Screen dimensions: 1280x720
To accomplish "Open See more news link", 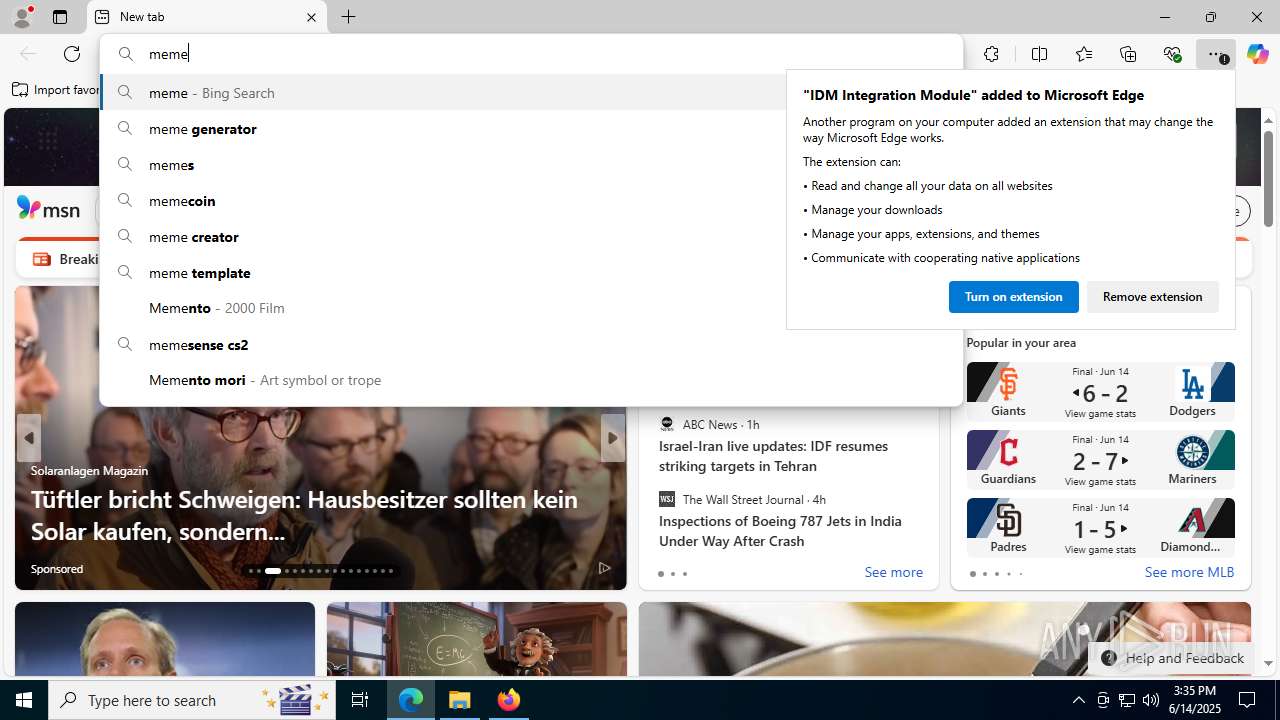I will [x=893, y=572].
